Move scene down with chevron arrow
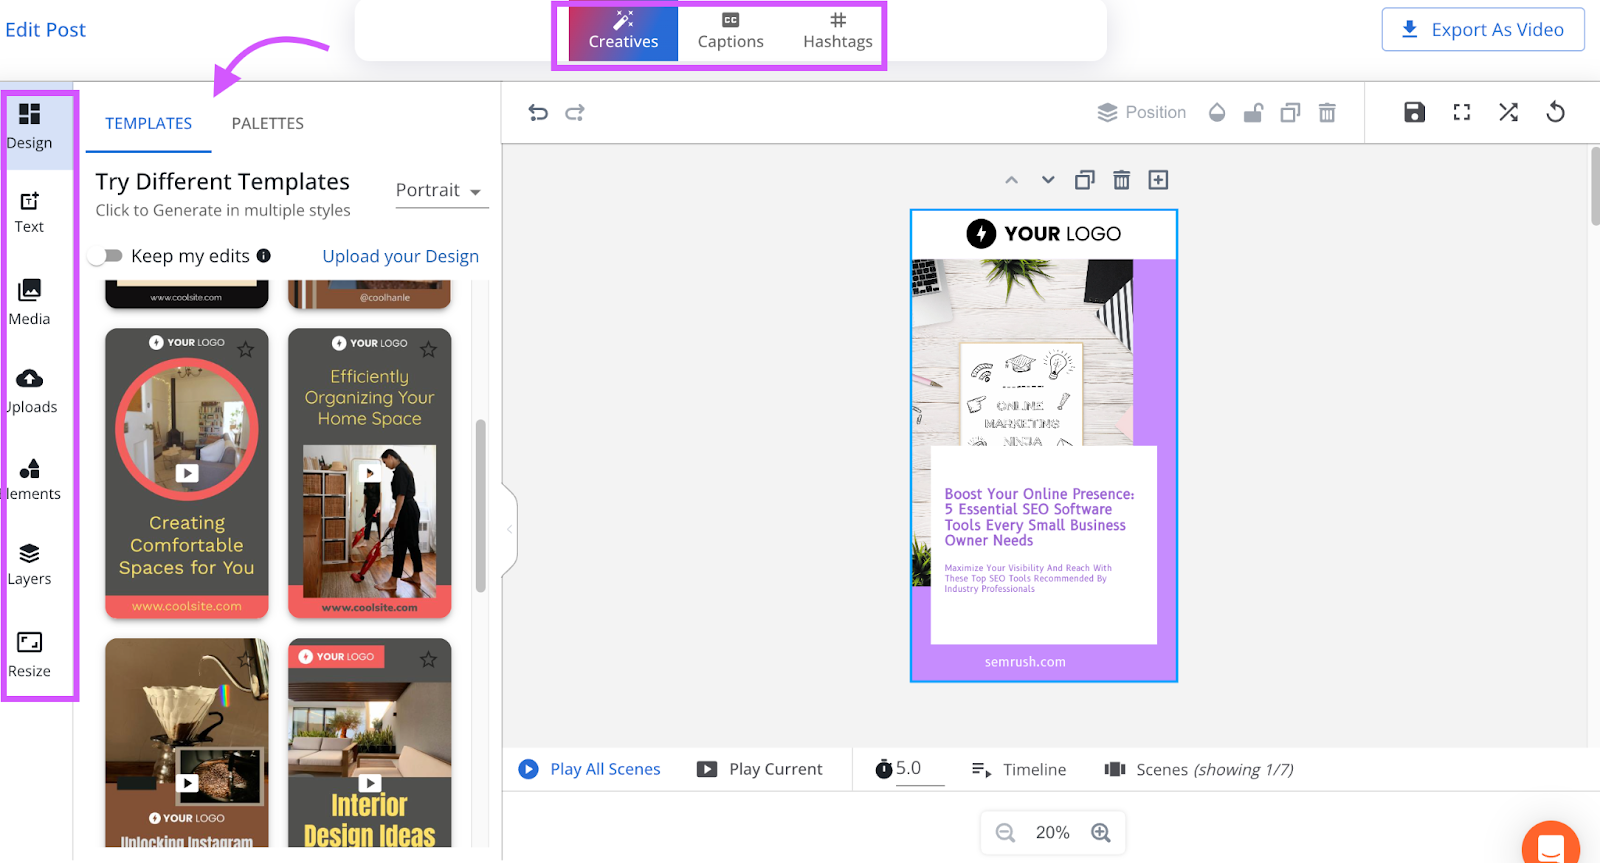The width and height of the screenshot is (1600, 863). coord(1048,180)
